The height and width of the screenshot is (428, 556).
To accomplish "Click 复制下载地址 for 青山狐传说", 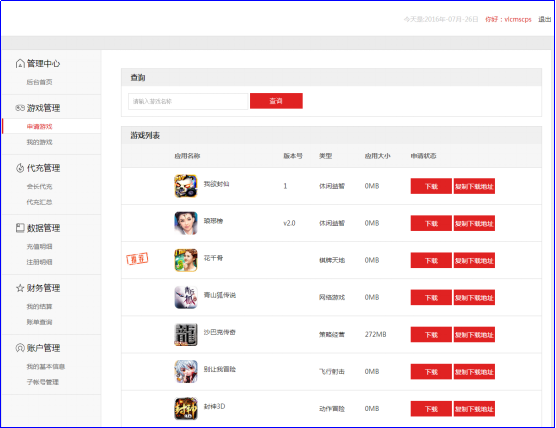I will pyautogui.click(x=474, y=298).
